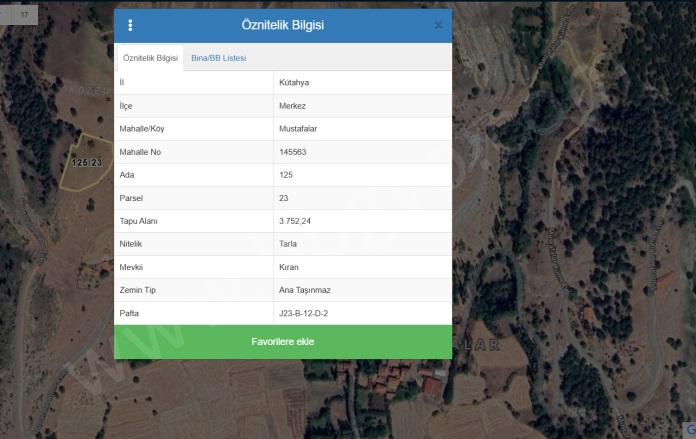
Task: Click the Tapu Alanı value 3.752,24
Action: point(296,221)
